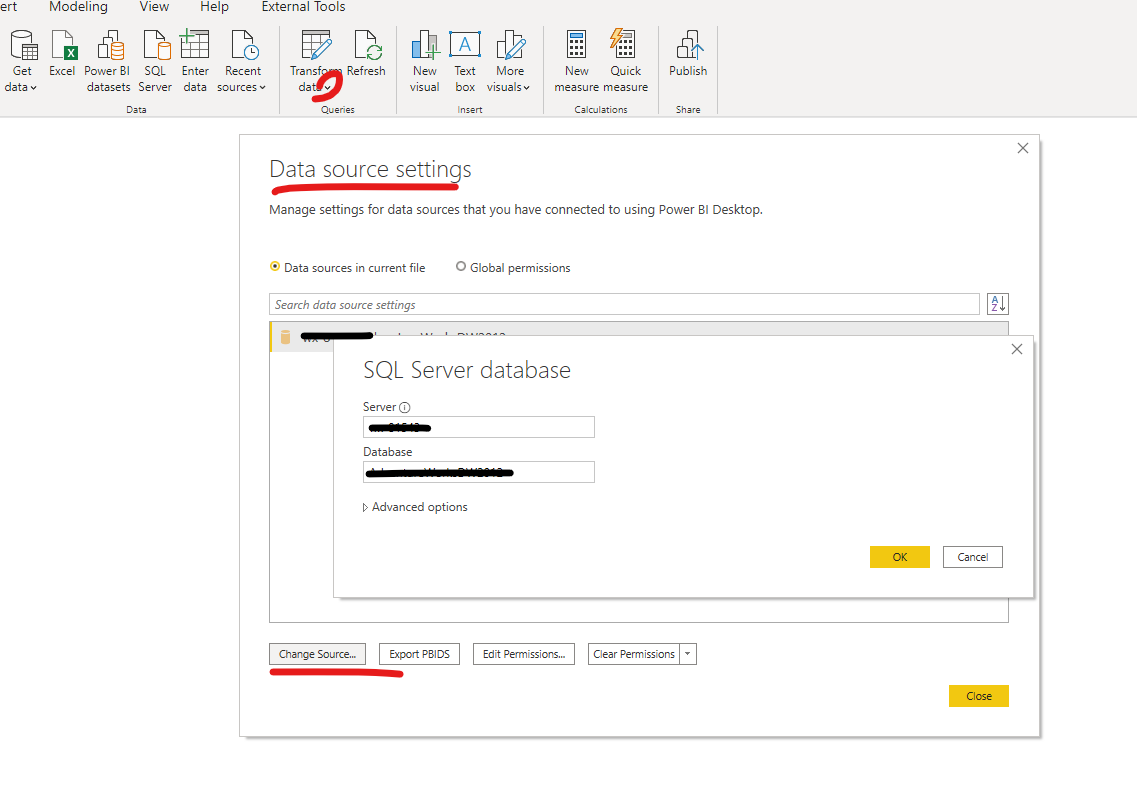Connect to SQL Server from ribbon
Screen dimensions: 1137x791
tap(155, 61)
